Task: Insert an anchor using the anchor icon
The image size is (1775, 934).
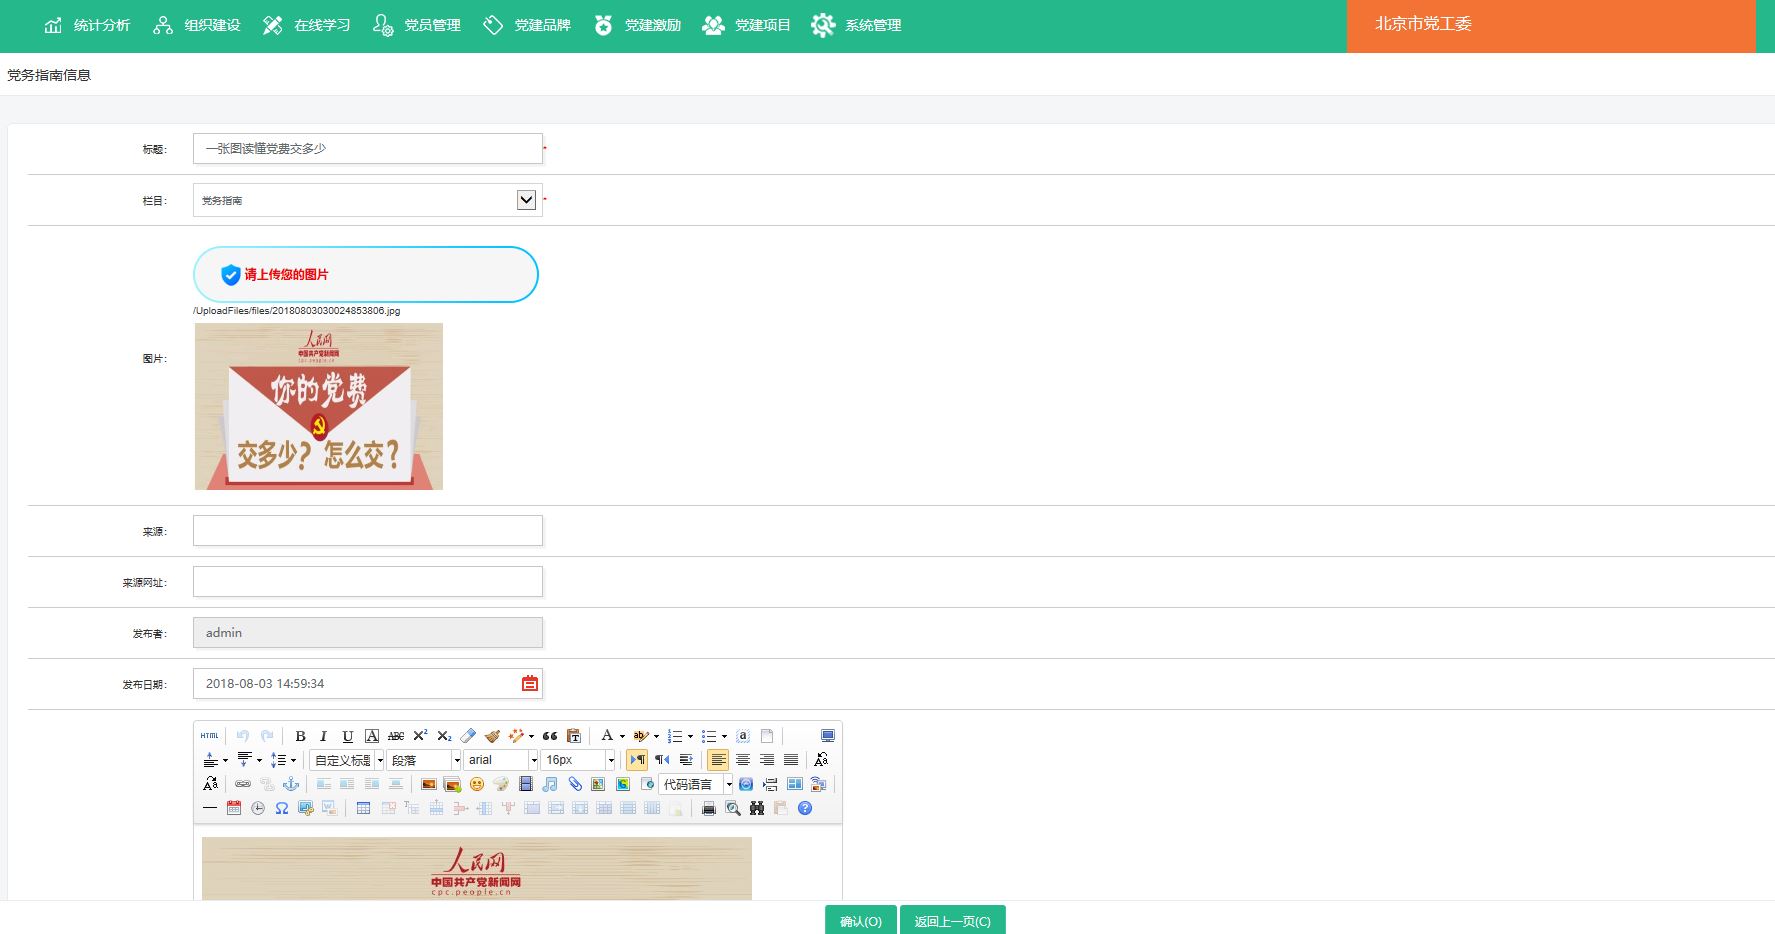Action: [291, 784]
